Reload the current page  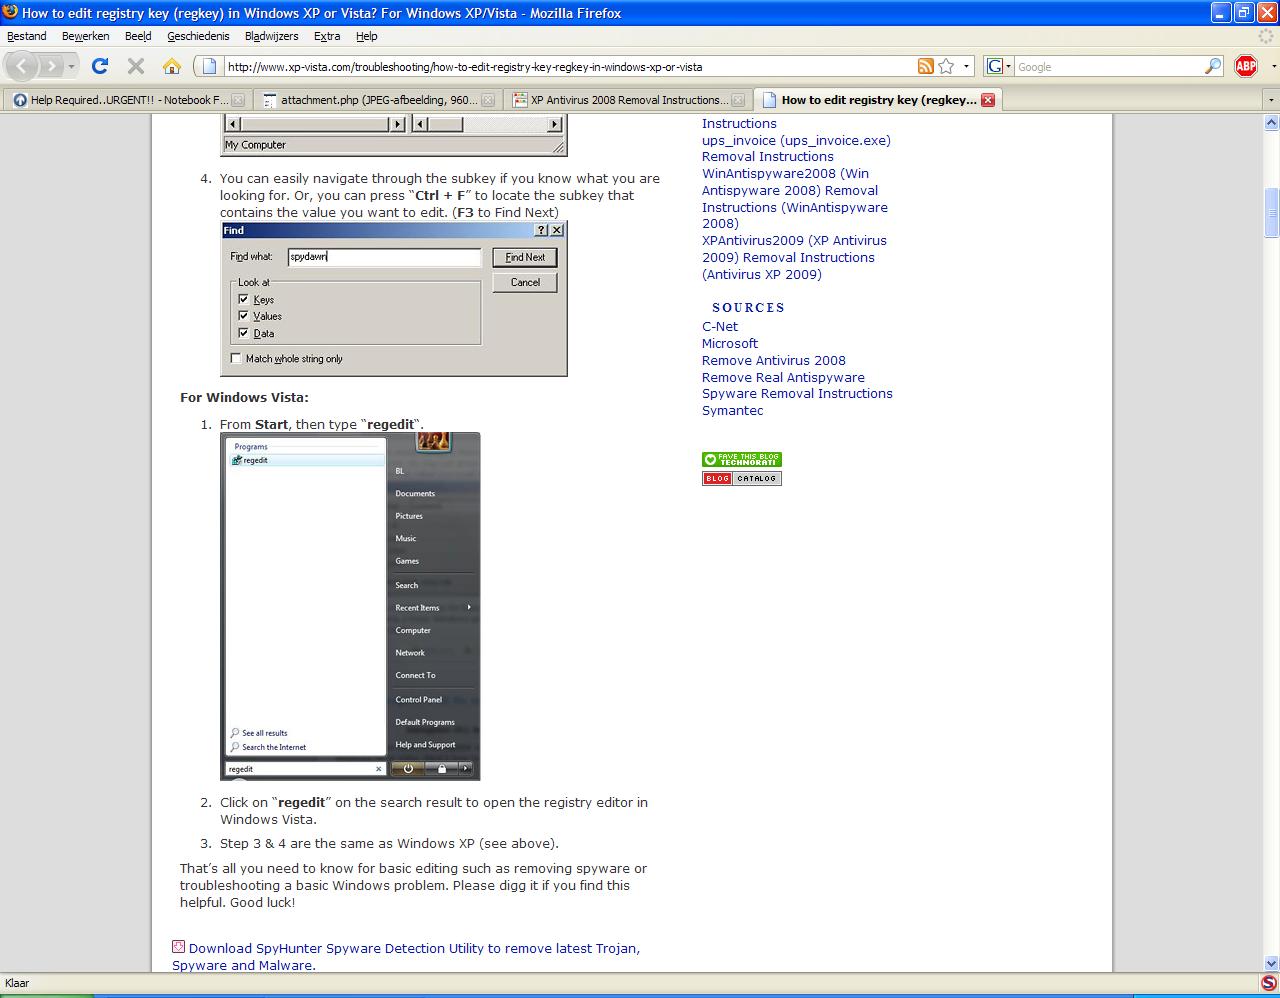tap(99, 66)
